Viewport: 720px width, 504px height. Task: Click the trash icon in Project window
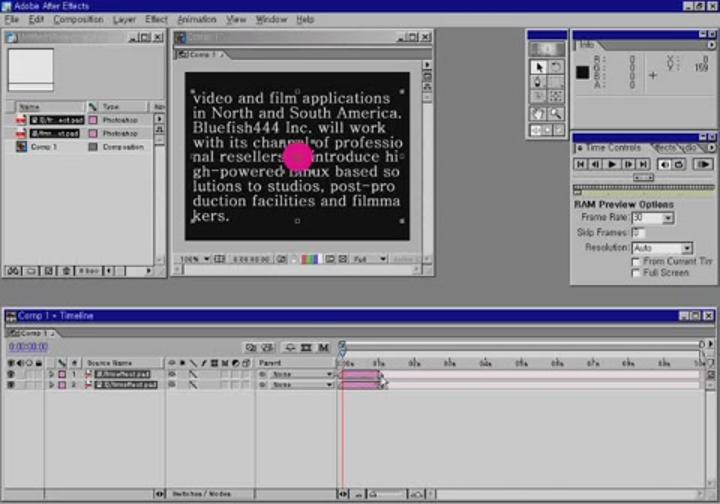tap(66, 271)
